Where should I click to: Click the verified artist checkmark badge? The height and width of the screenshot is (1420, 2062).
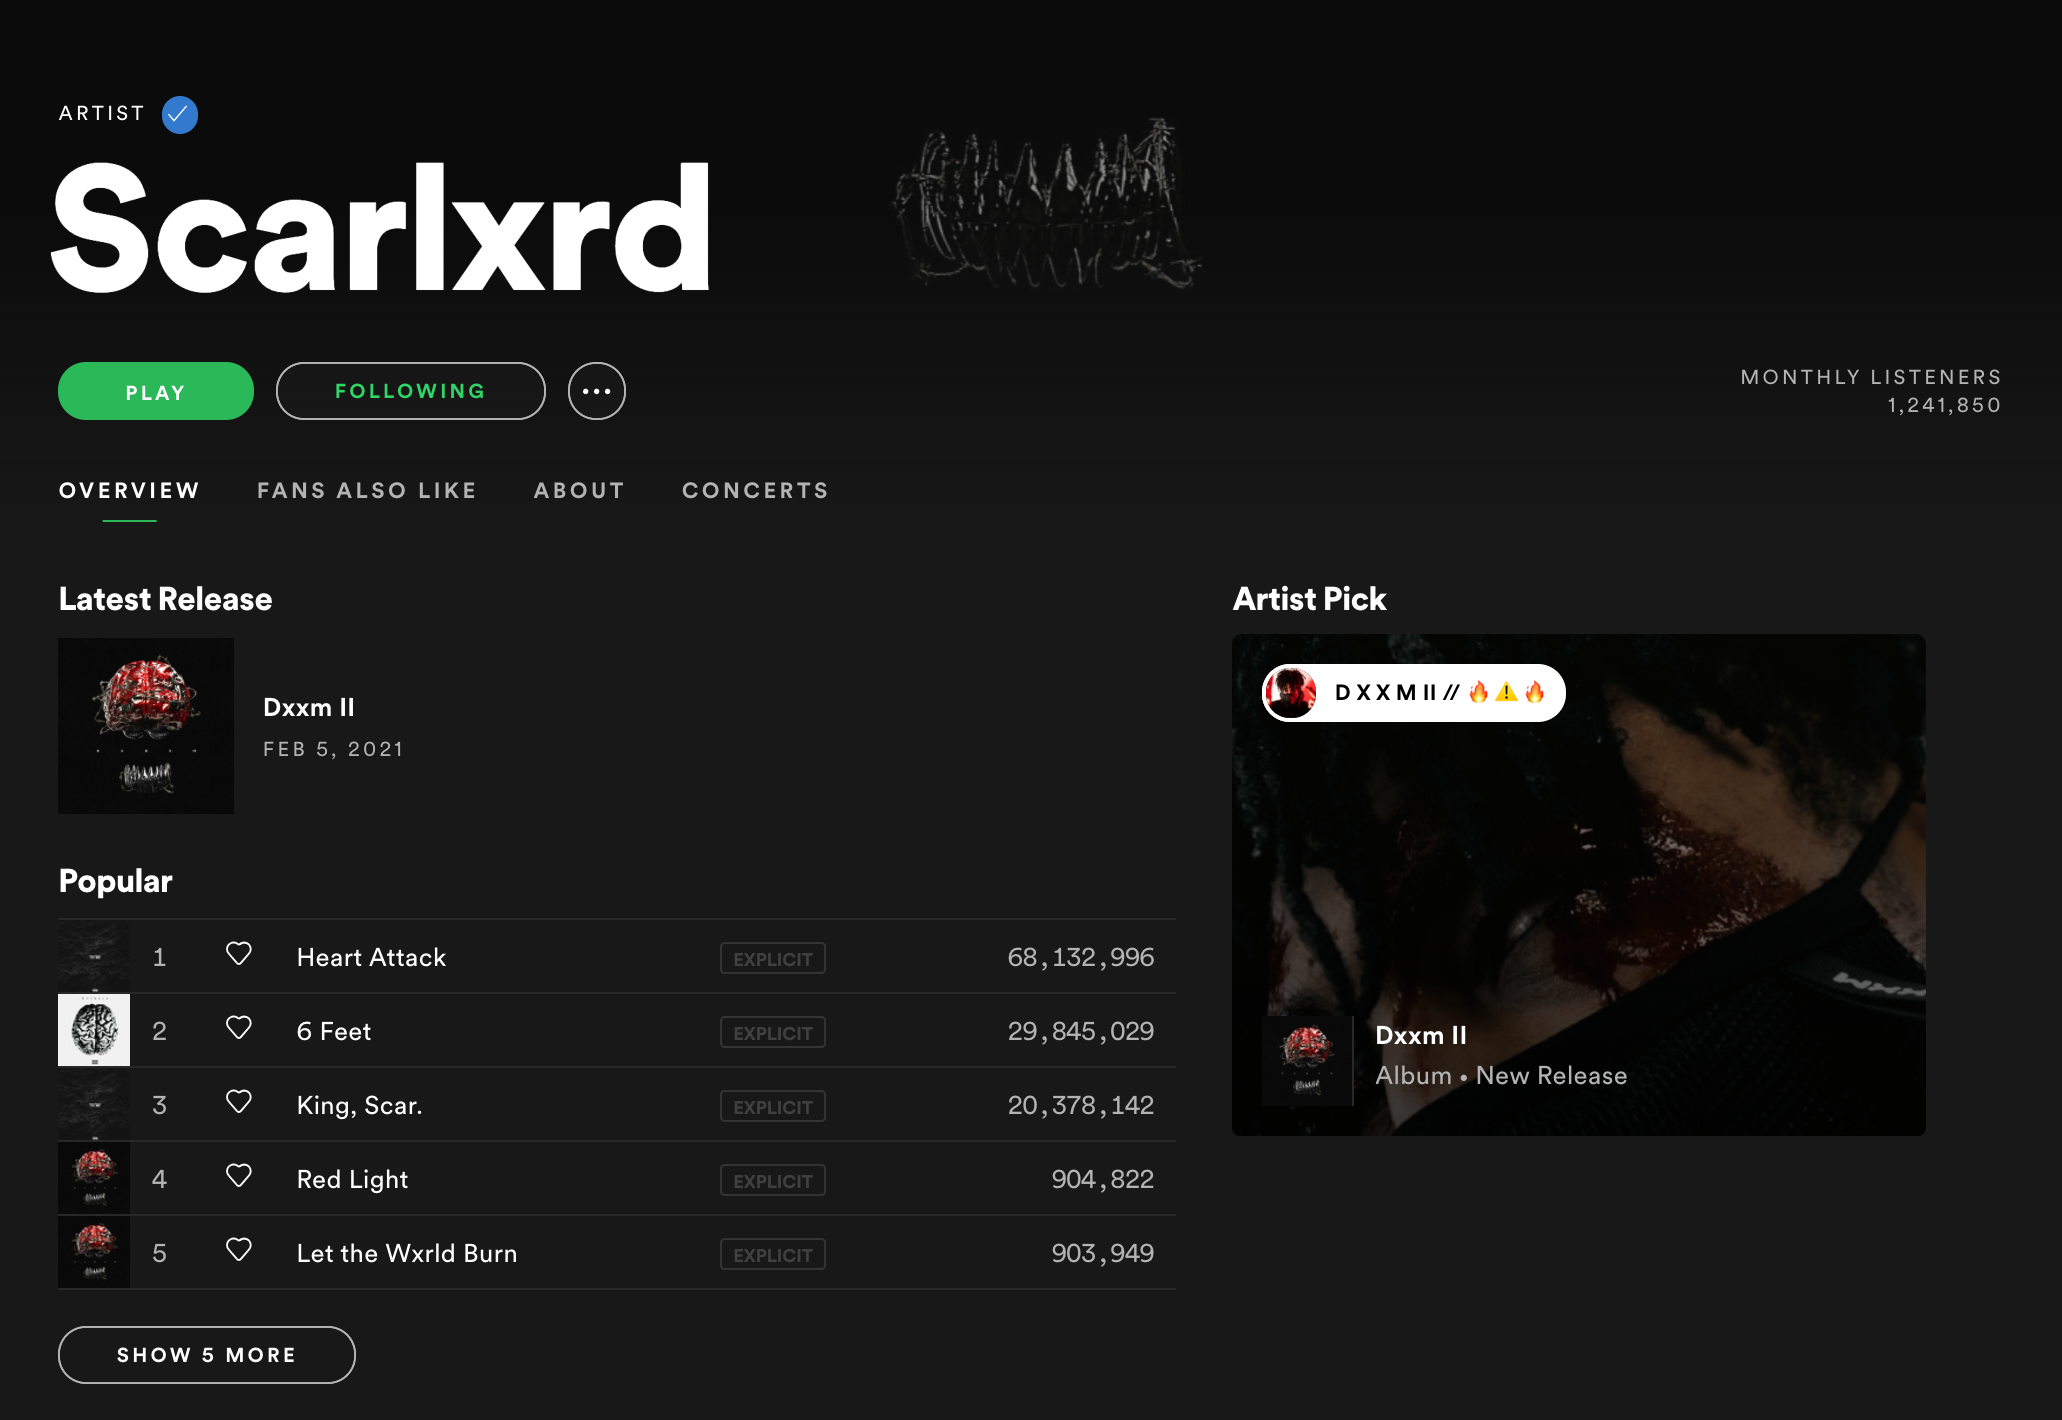(180, 114)
